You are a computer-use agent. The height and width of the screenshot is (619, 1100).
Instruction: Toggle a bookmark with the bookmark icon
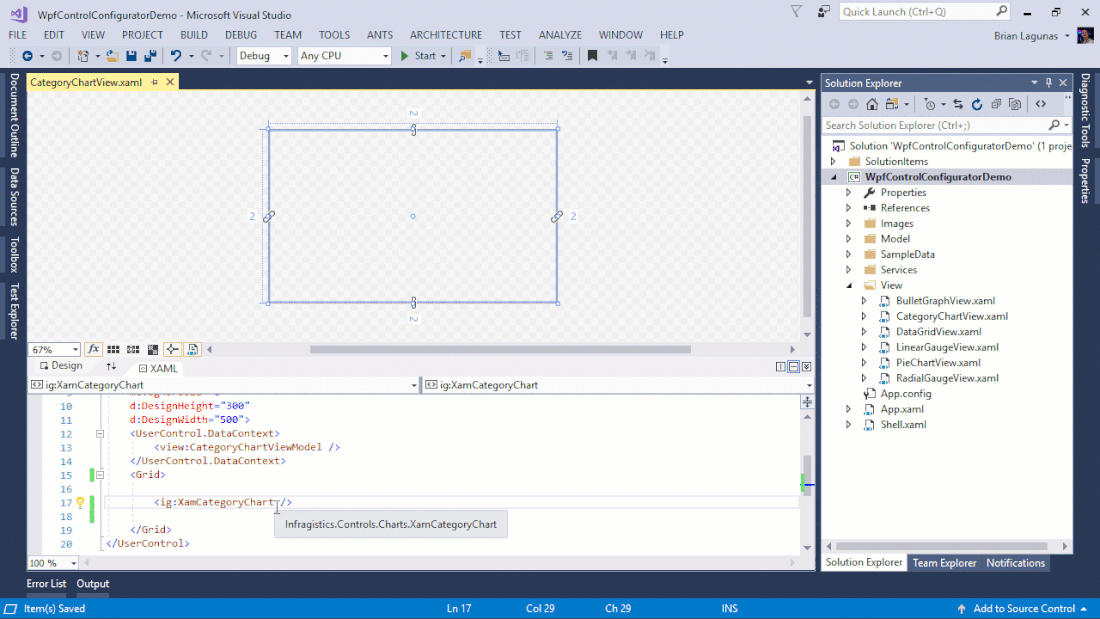[x=592, y=56]
